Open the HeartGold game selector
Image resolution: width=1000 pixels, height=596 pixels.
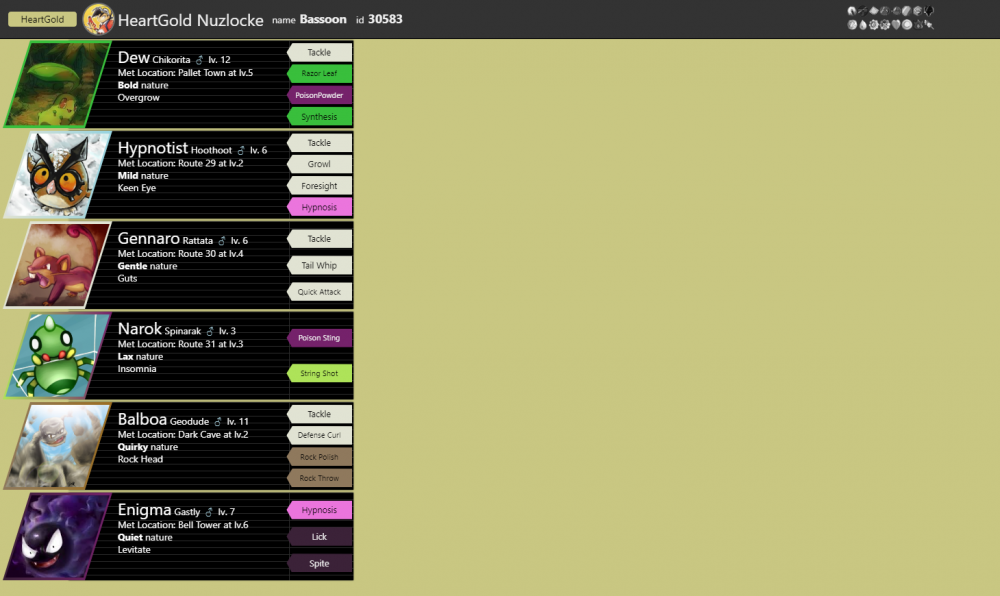click(41, 18)
